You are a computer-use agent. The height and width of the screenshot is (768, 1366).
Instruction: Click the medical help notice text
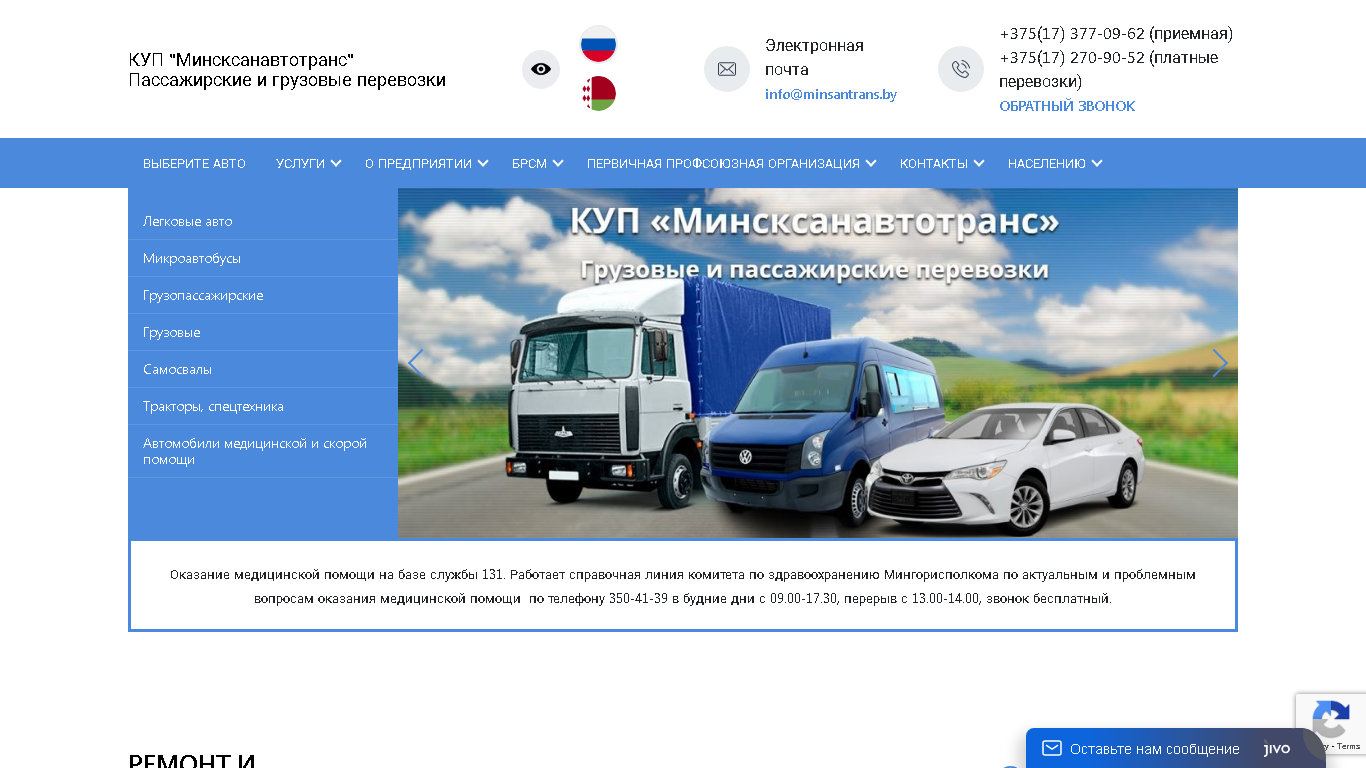[x=683, y=587]
